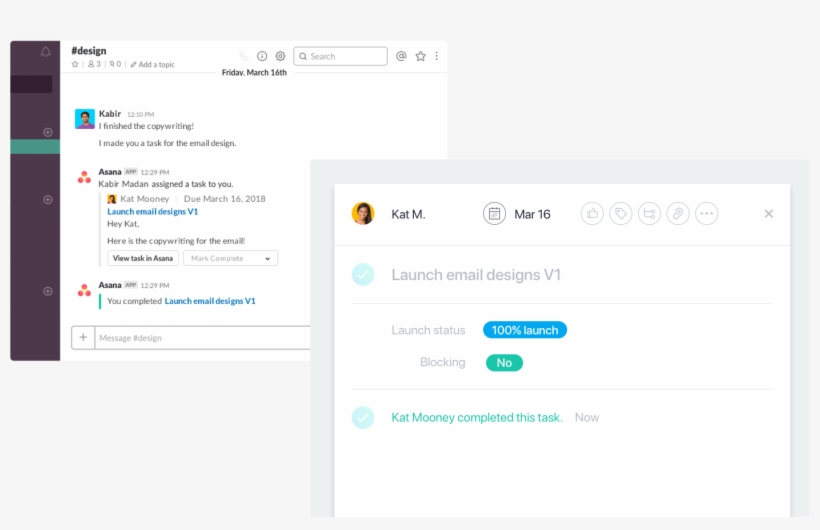Open due date calendar icon
The width and height of the screenshot is (820, 530).
[494, 213]
